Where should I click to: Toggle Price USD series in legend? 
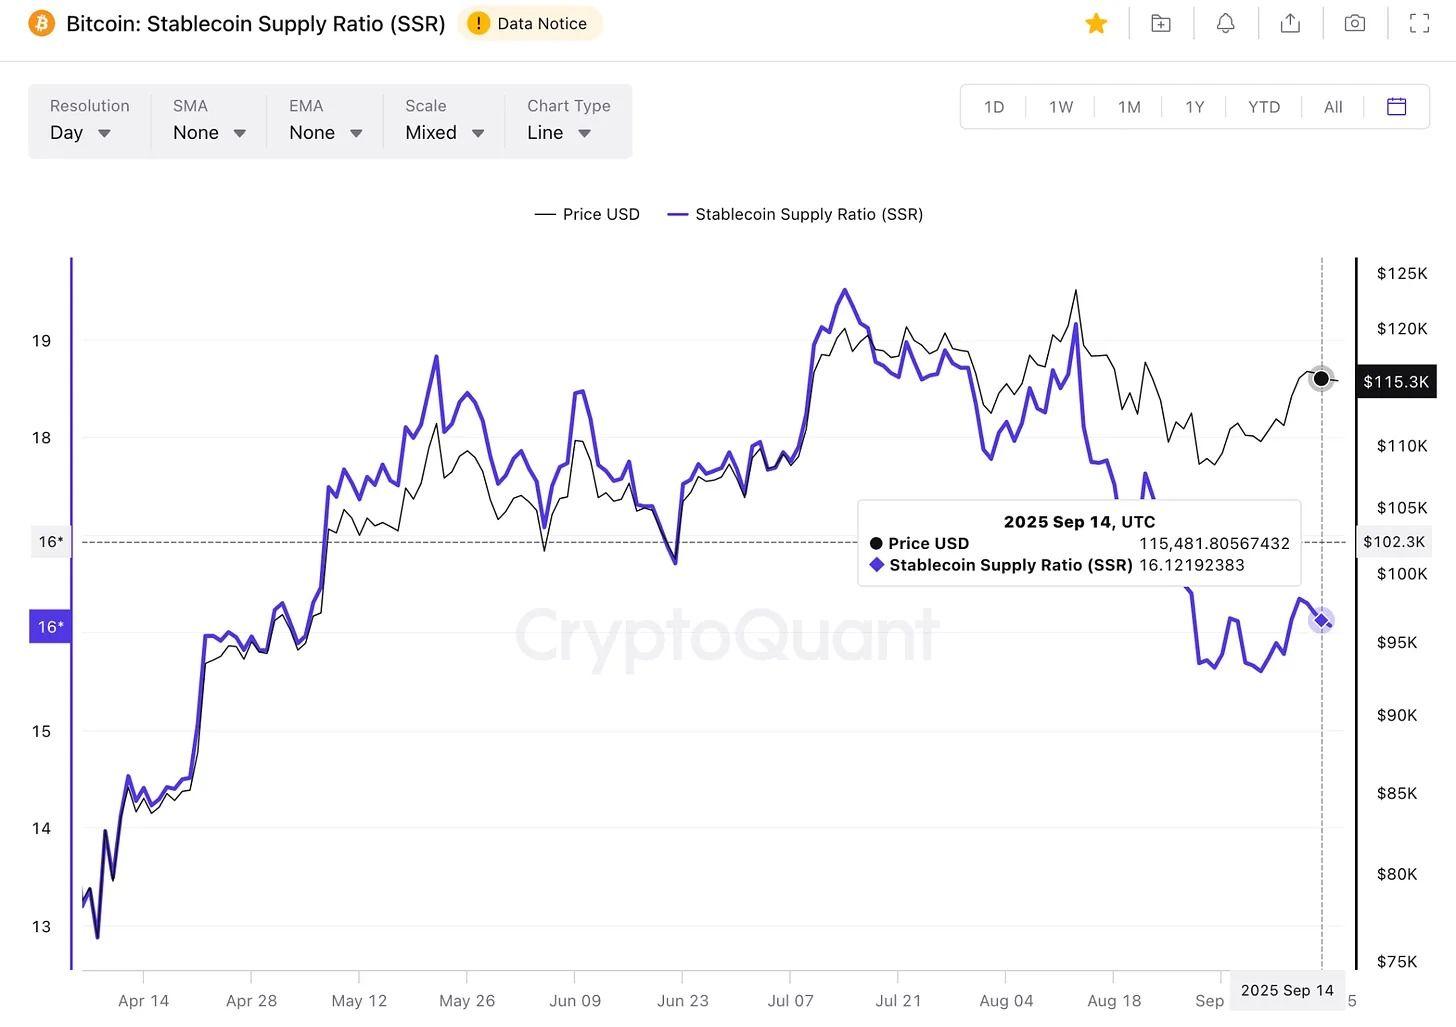coord(588,214)
